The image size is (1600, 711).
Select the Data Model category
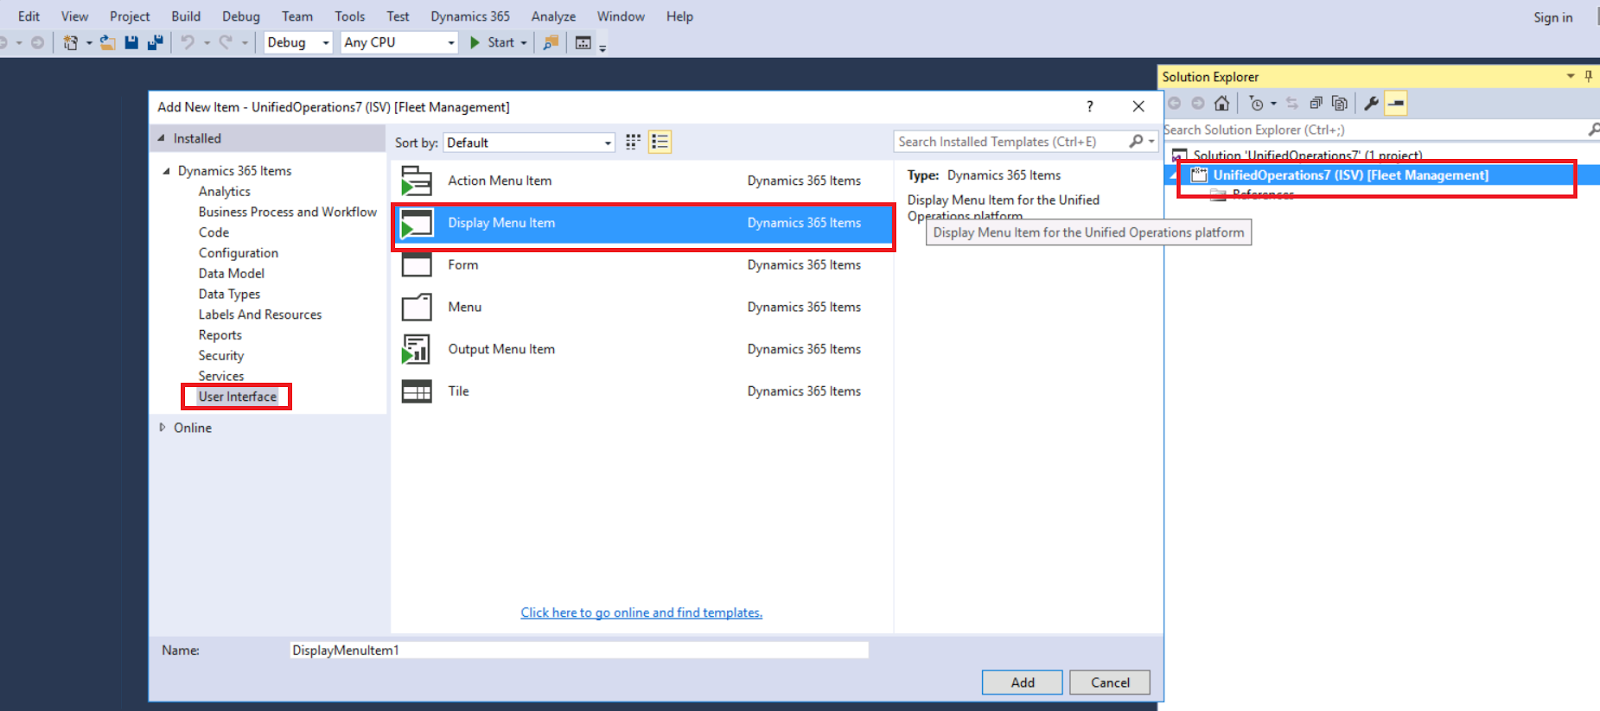point(231,273)
